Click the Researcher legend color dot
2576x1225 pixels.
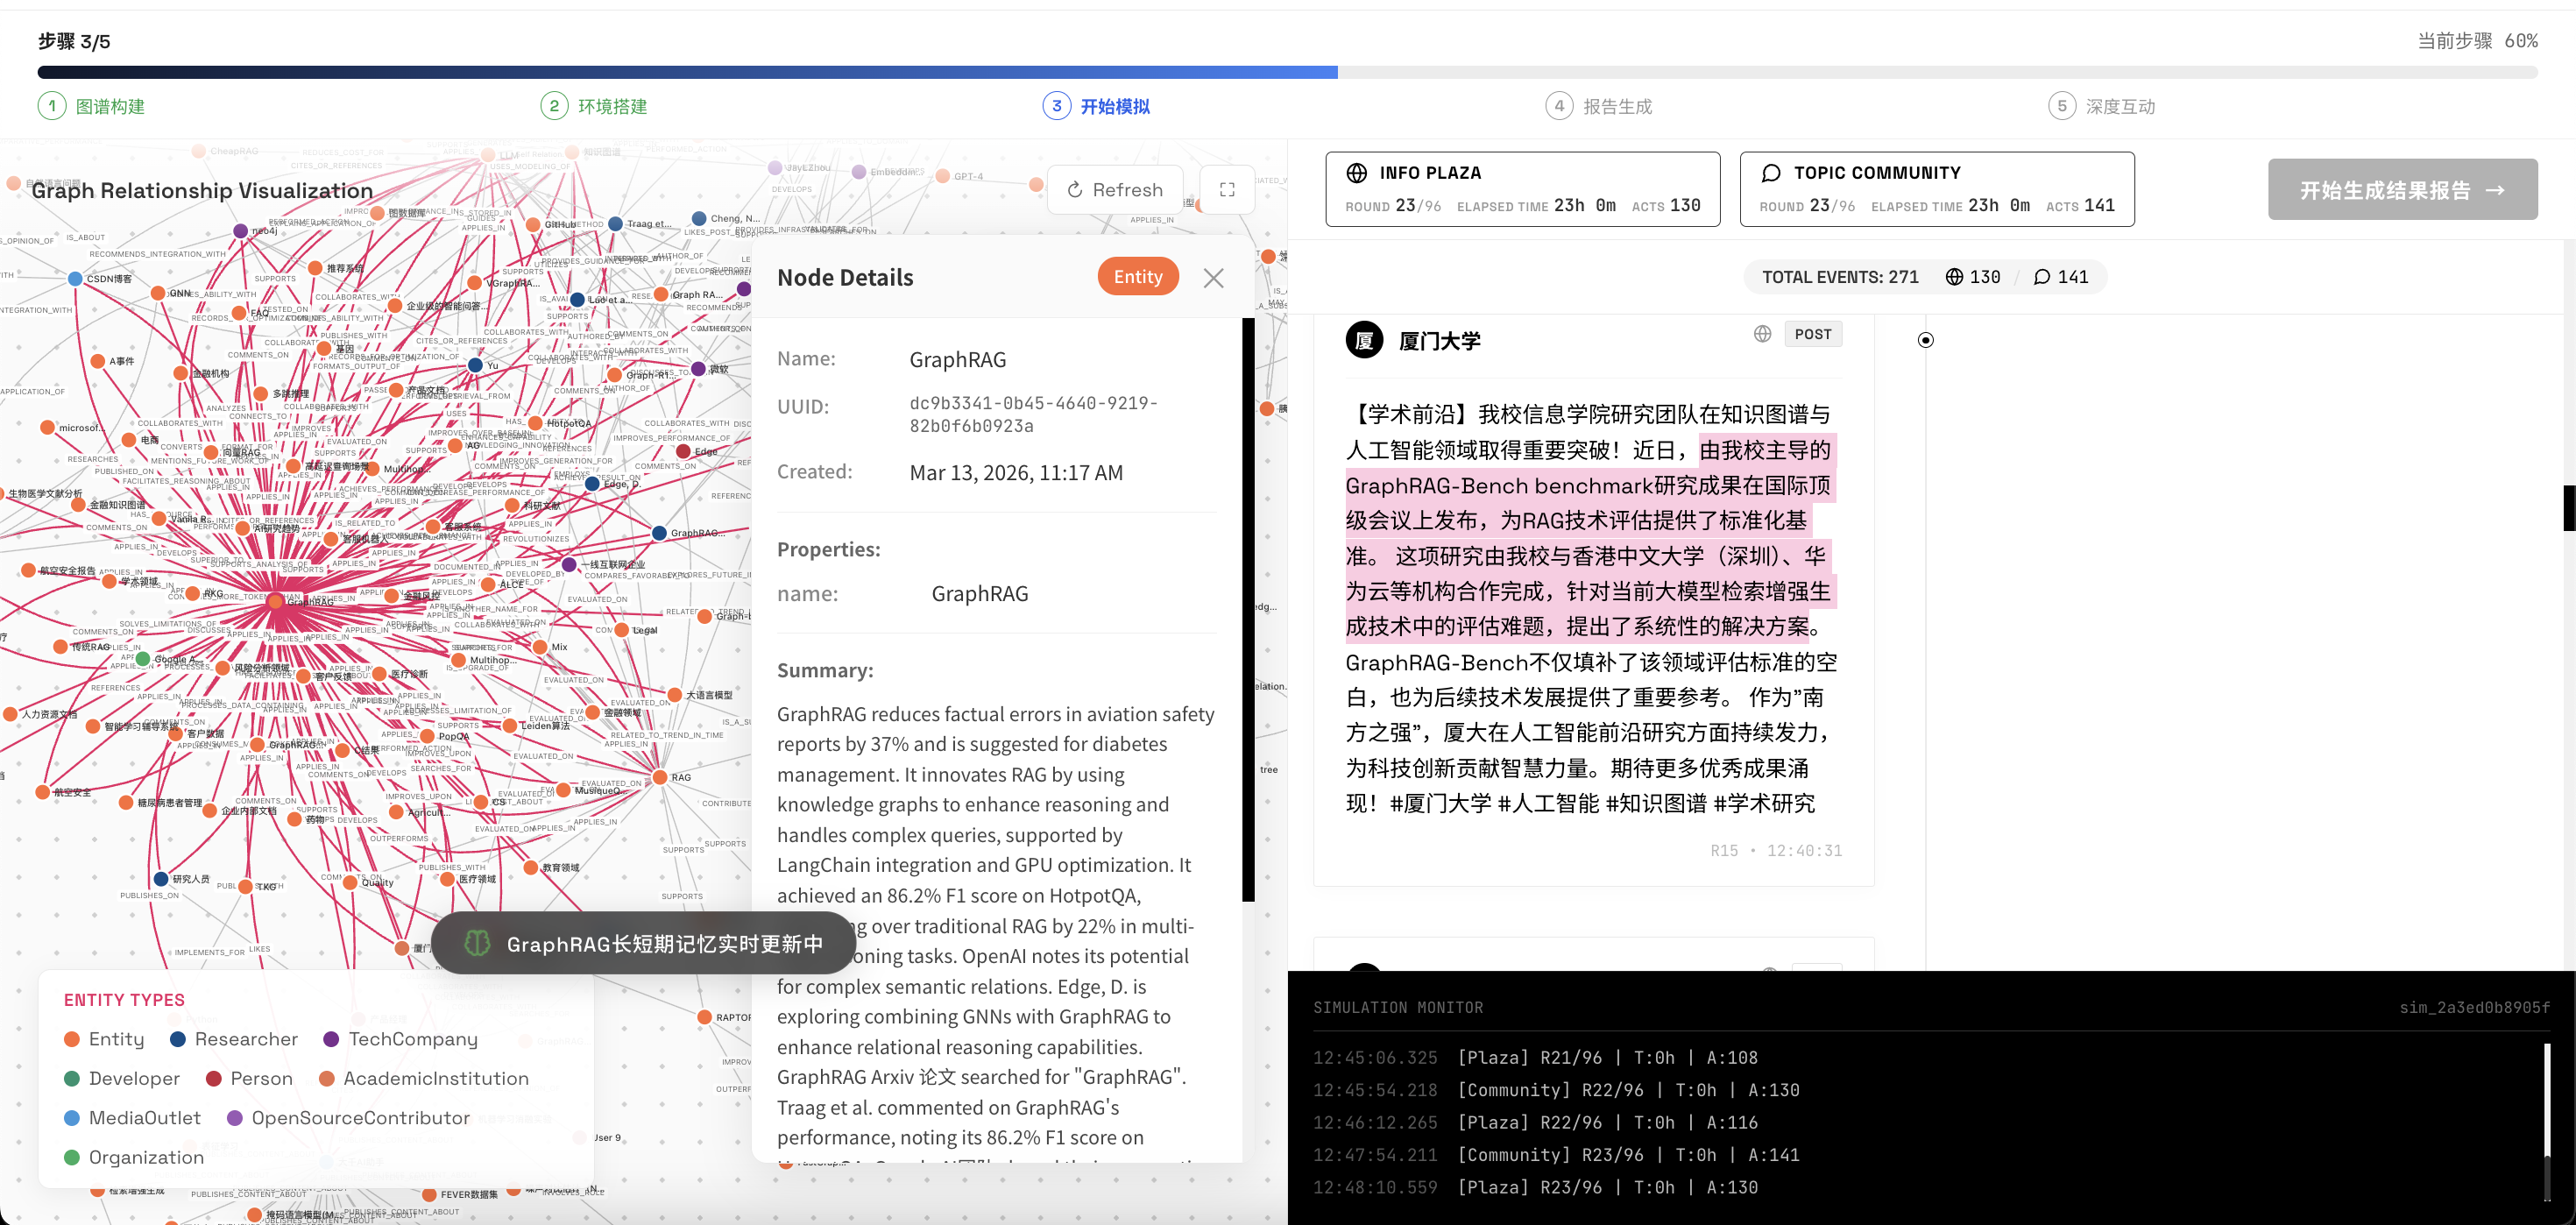point(178,1039)
